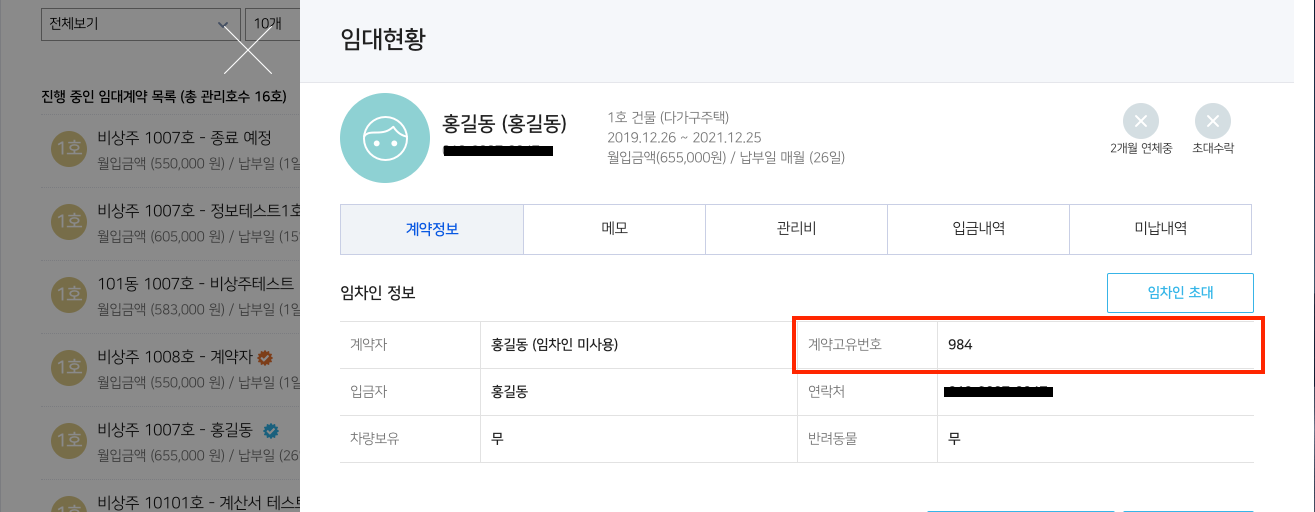
Task: Click the orange verified badge beside 계약자
Action: [265, 357]
